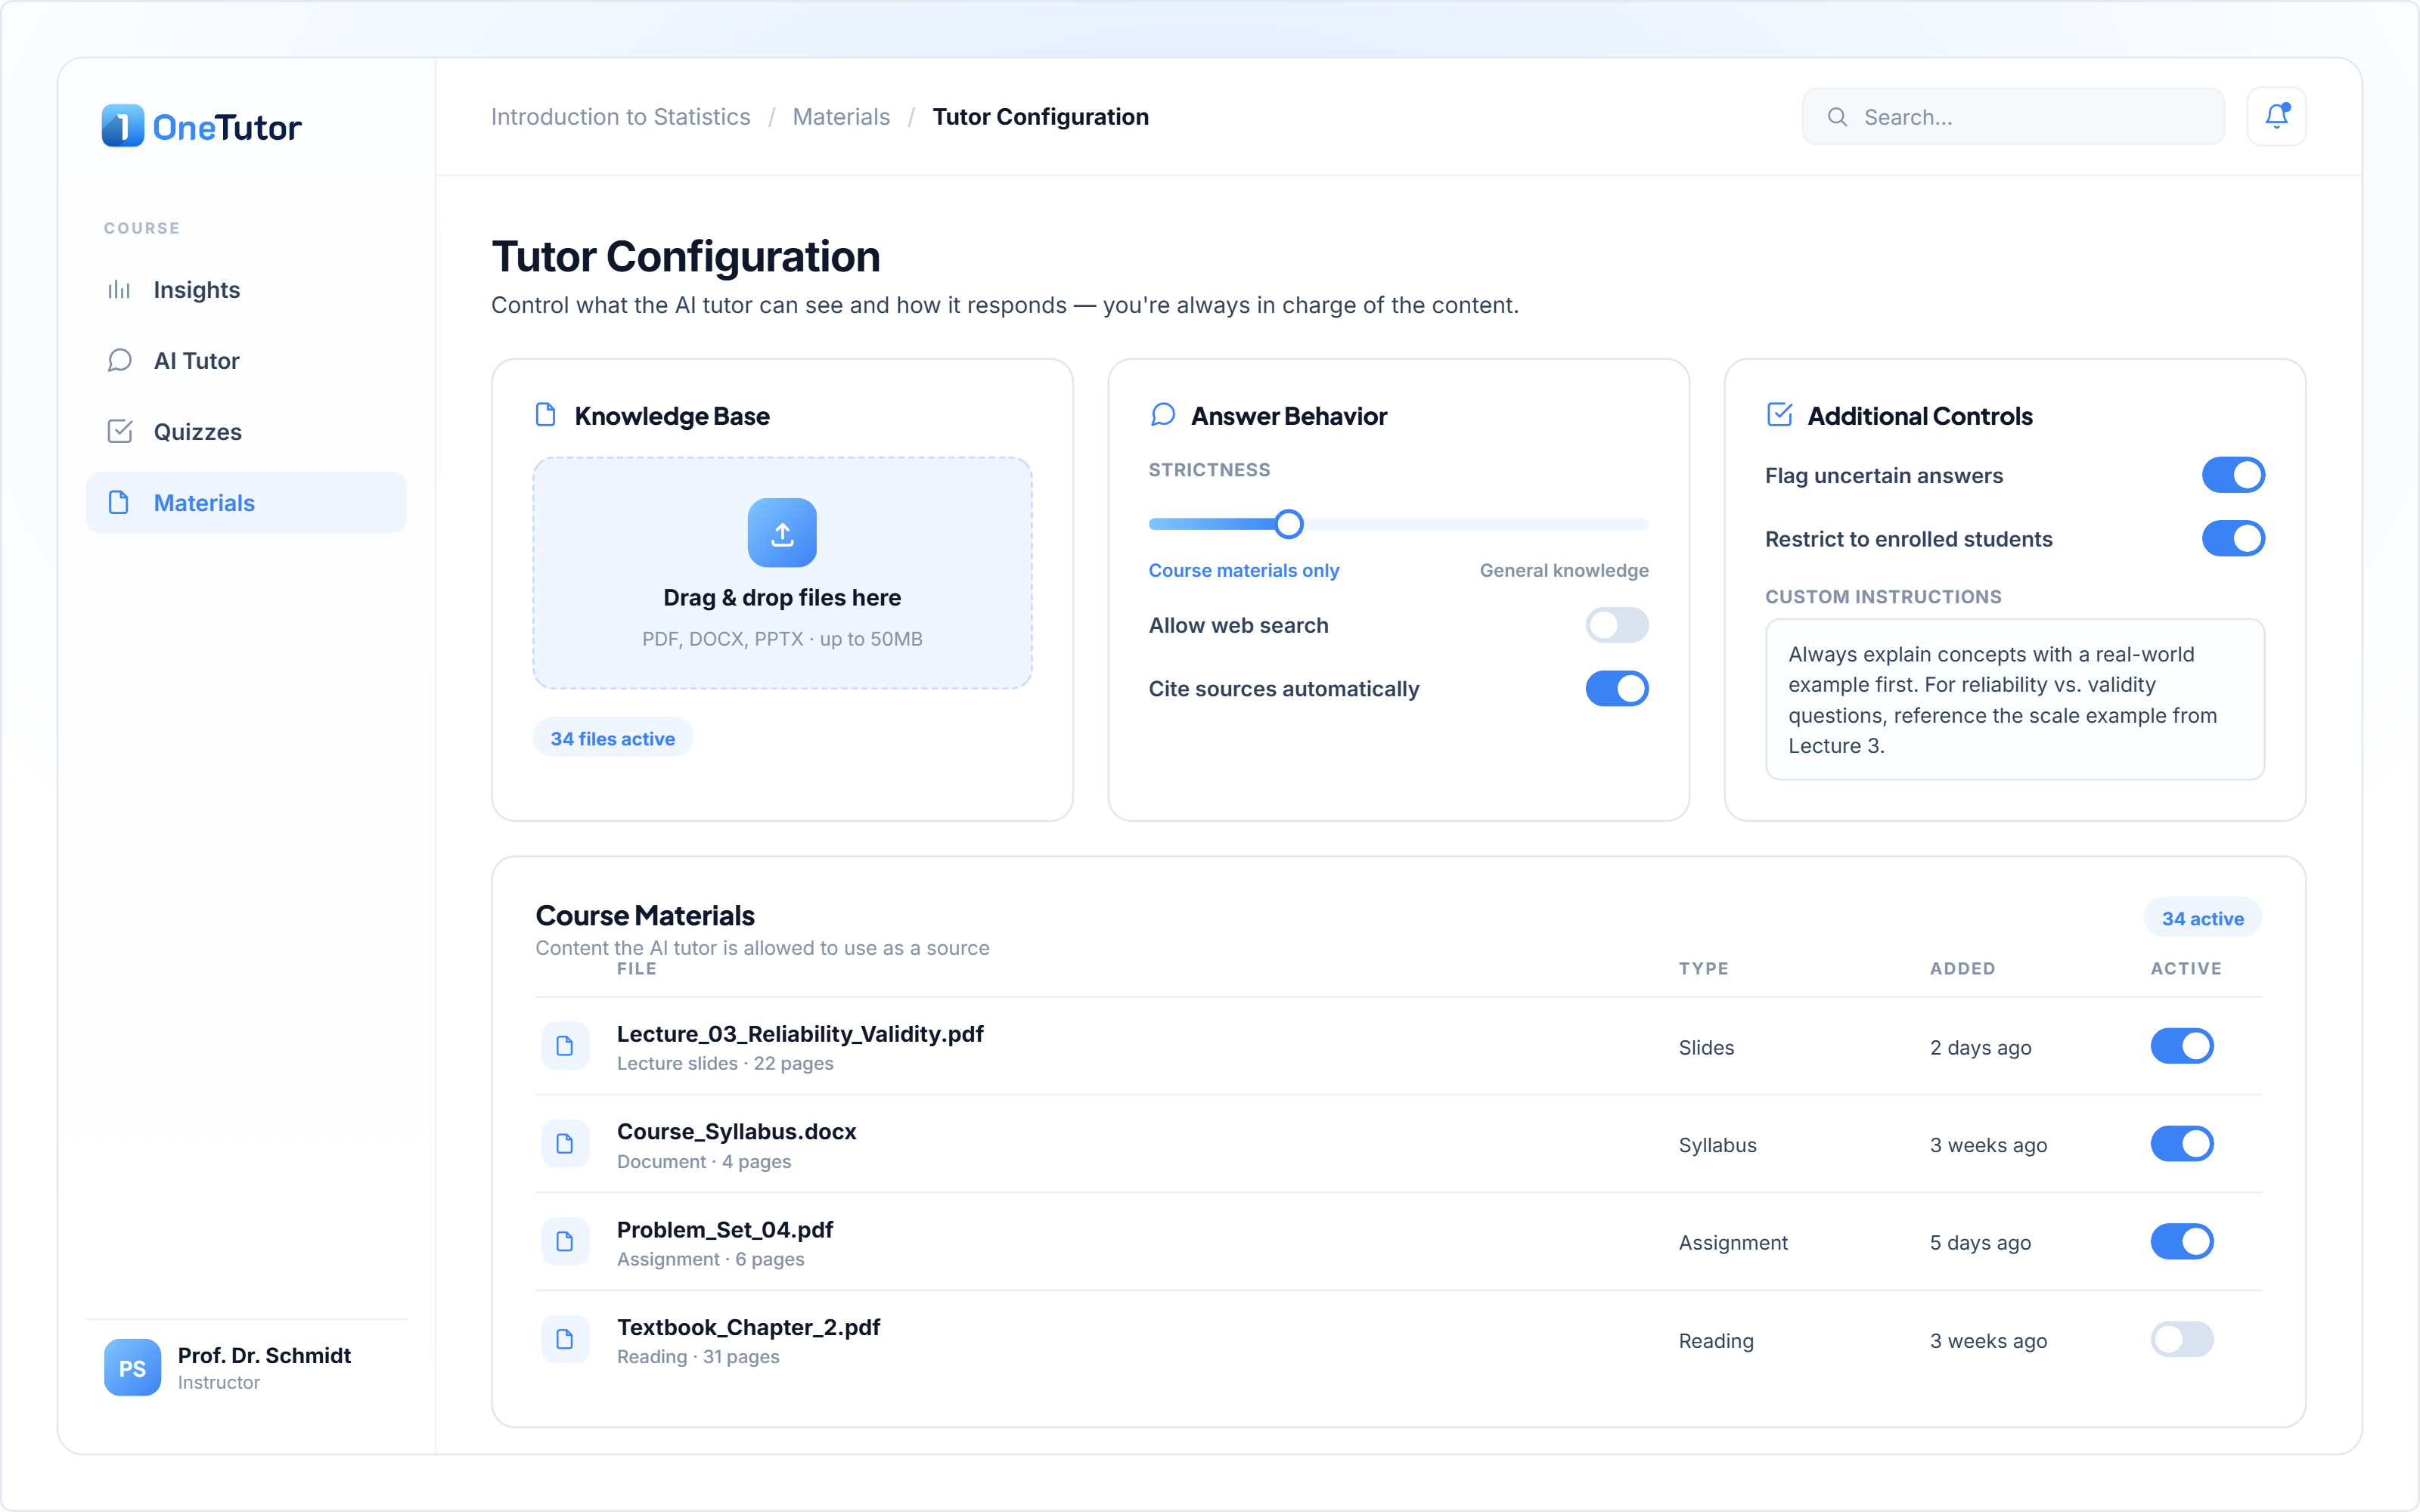Click the Quizzes checkbox icon in sidebar

[x=119, y=431]
